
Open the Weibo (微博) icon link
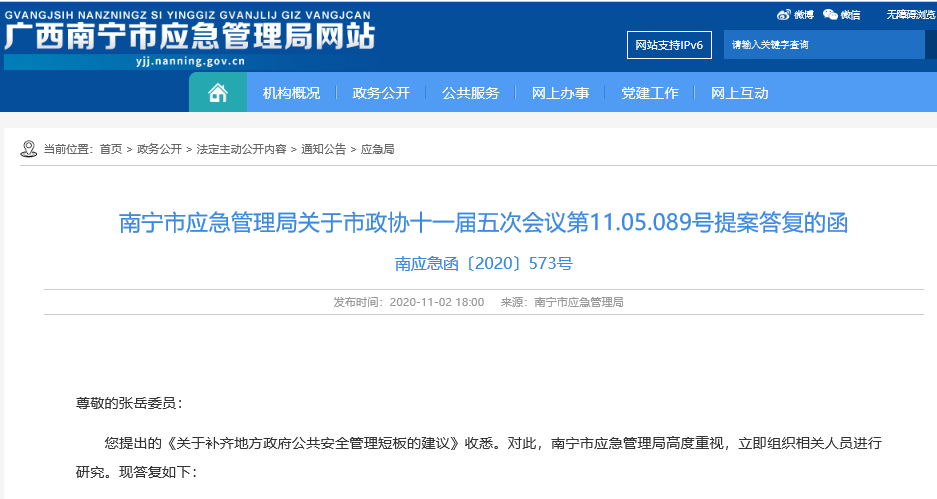795,15
